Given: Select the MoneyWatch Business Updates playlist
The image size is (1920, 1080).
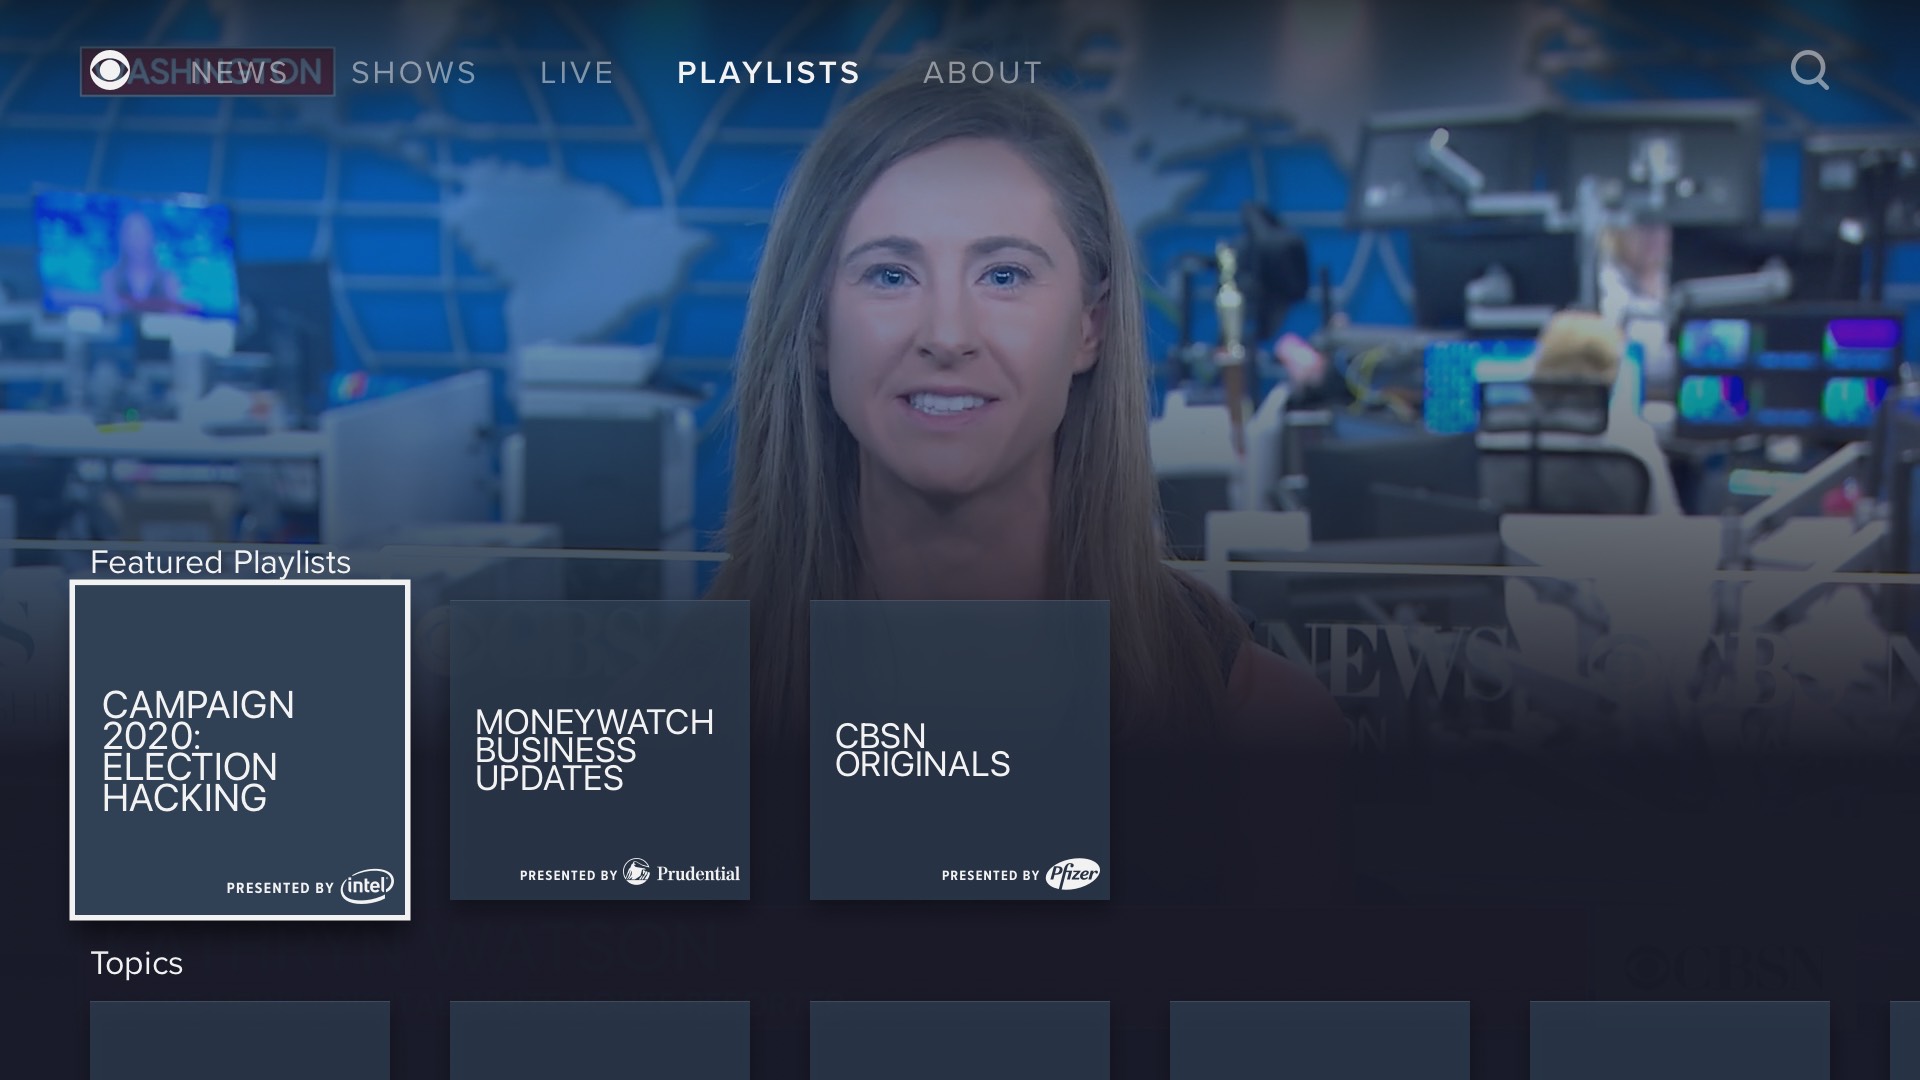Looking at the screenshot, I should coord(599,747).
